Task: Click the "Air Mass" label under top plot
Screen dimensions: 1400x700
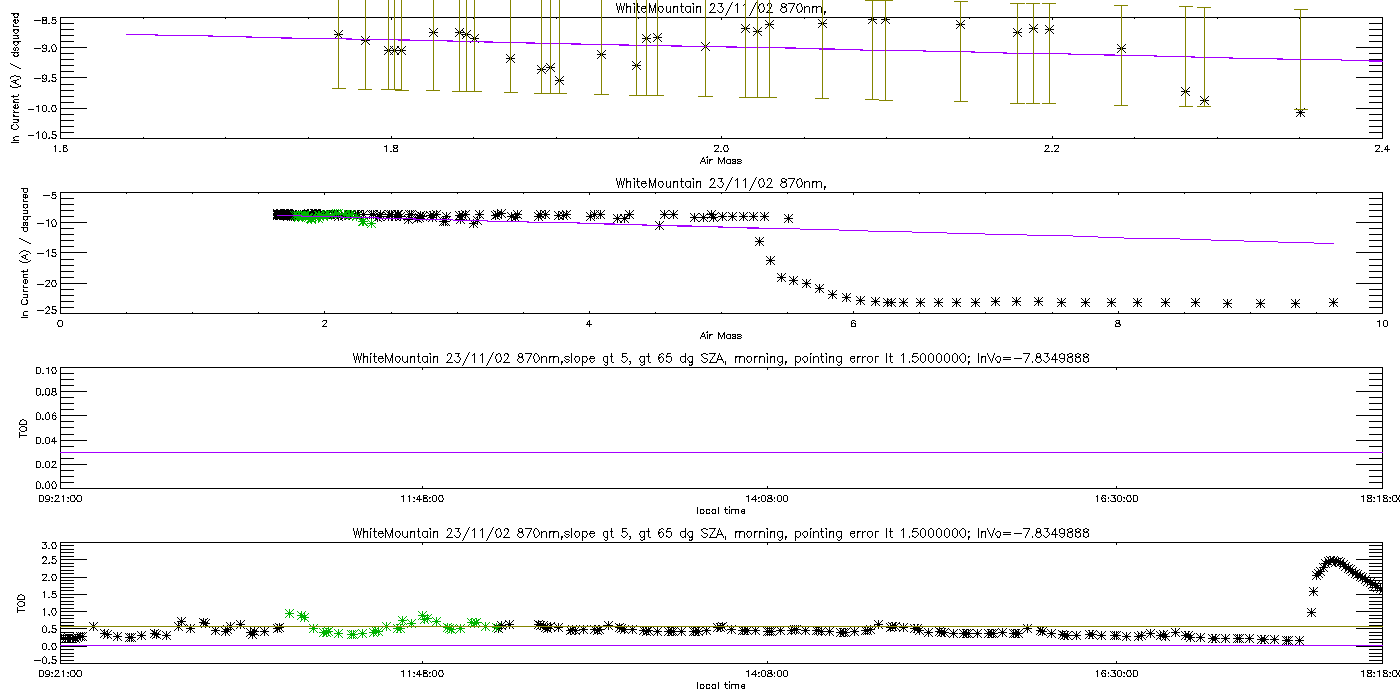Action: click(720, 160)
